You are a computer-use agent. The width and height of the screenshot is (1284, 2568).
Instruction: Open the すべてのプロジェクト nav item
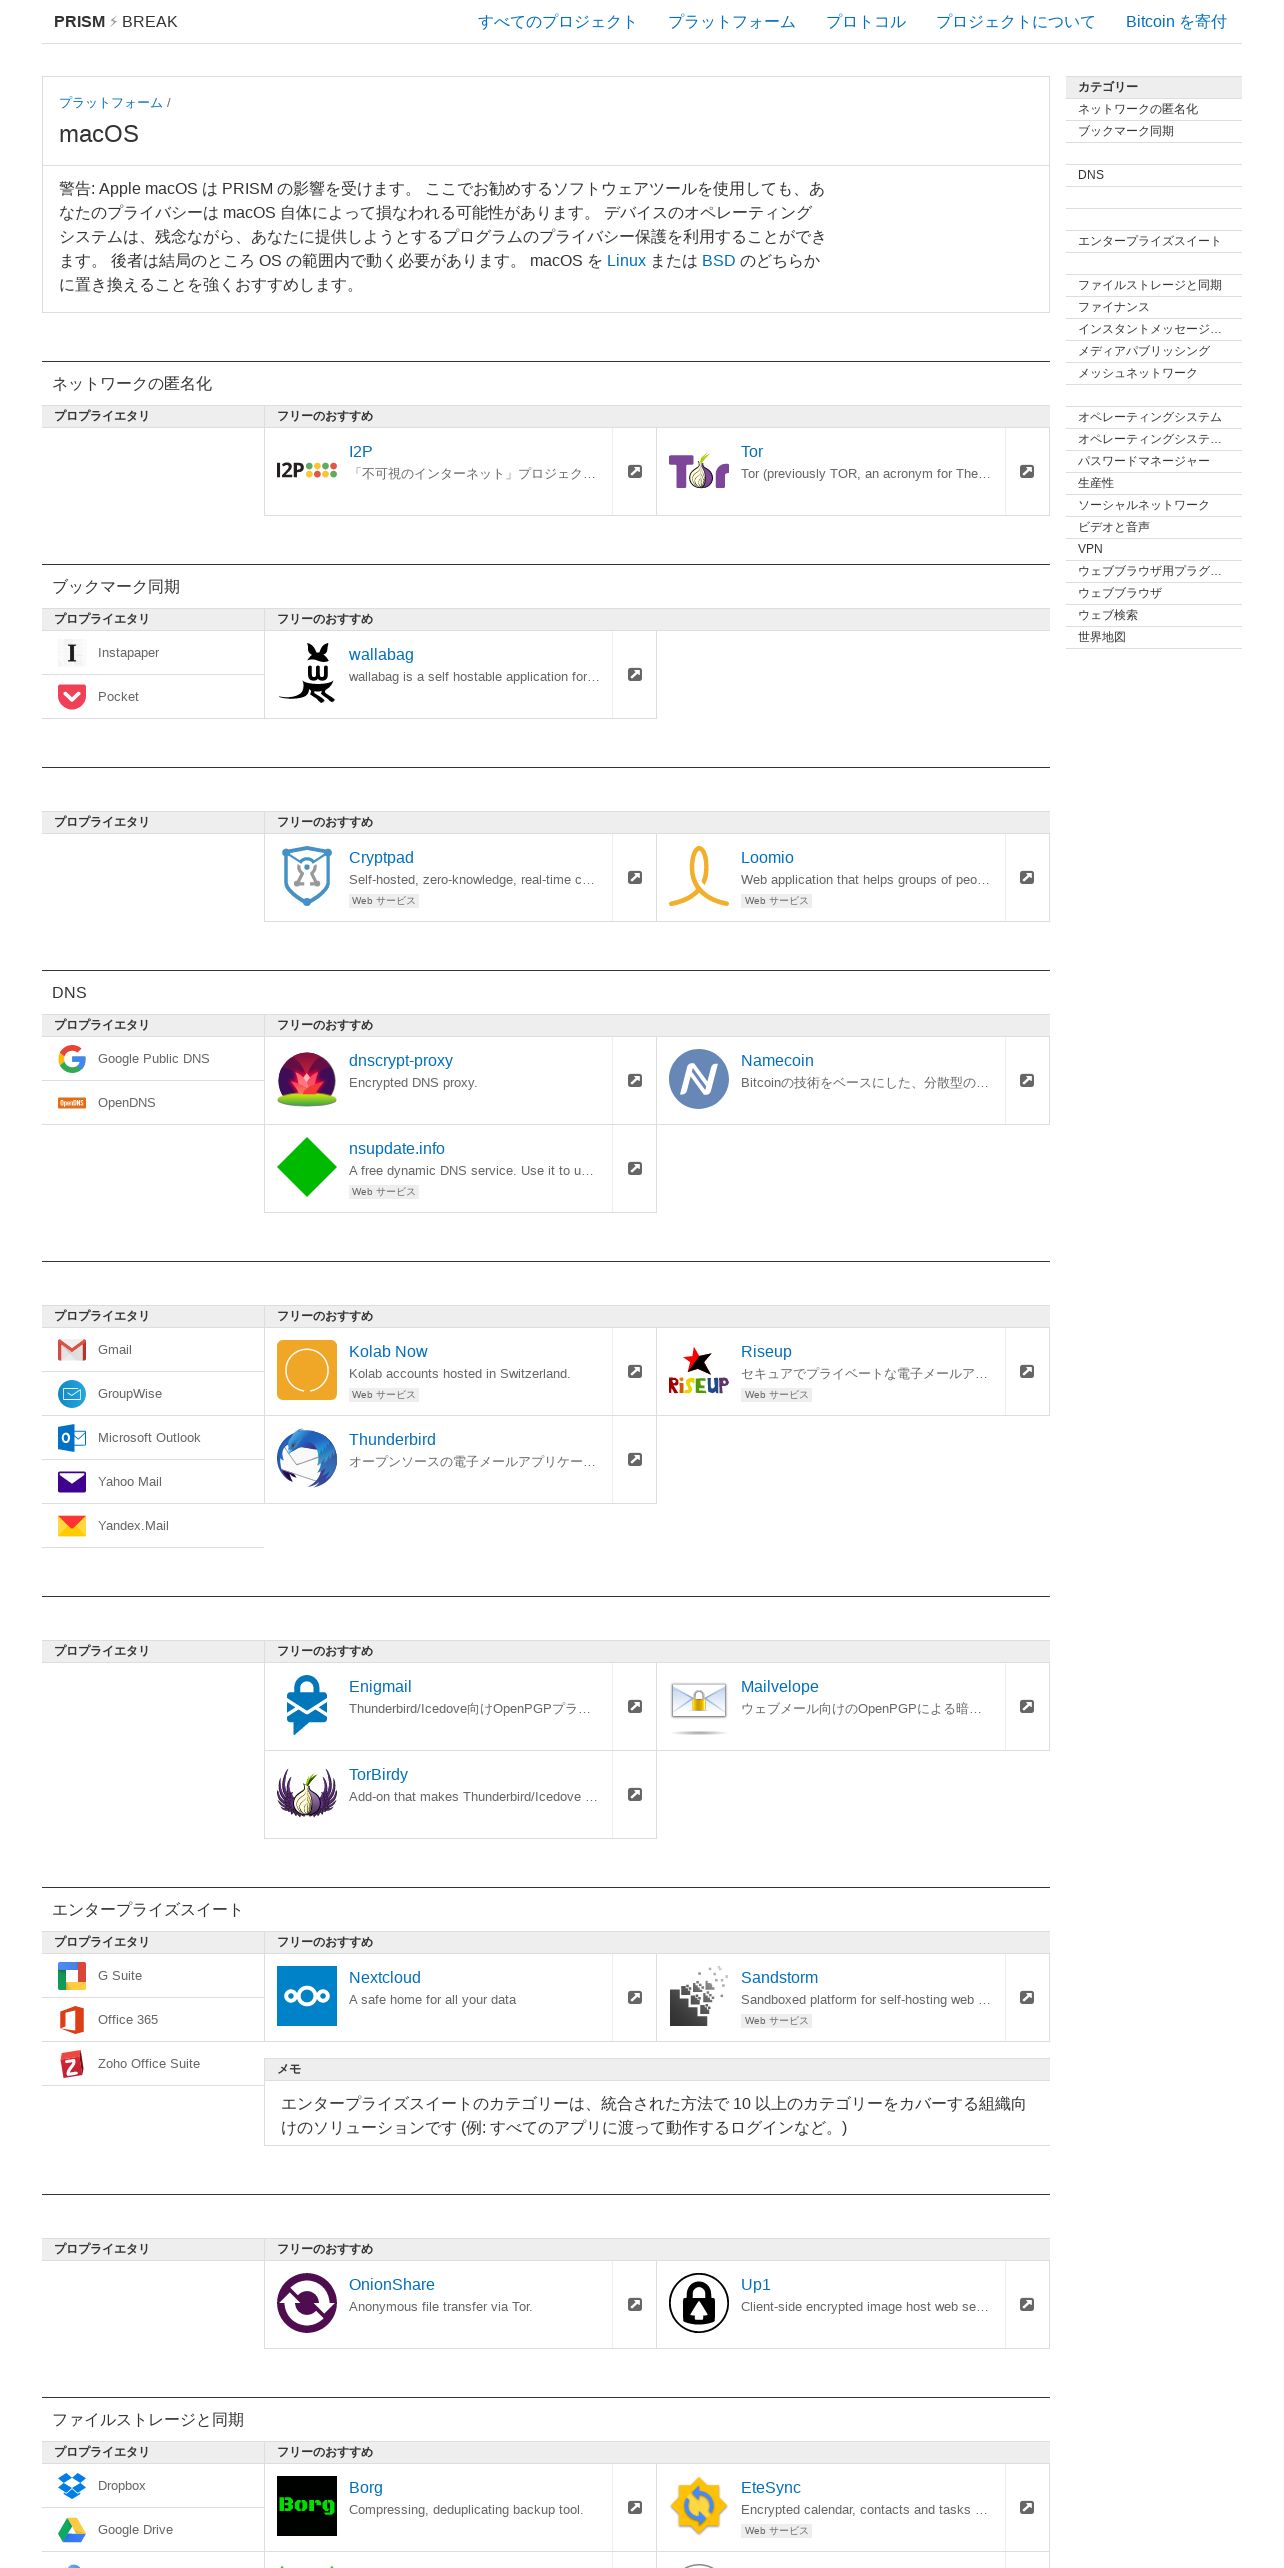pos(557,22)
